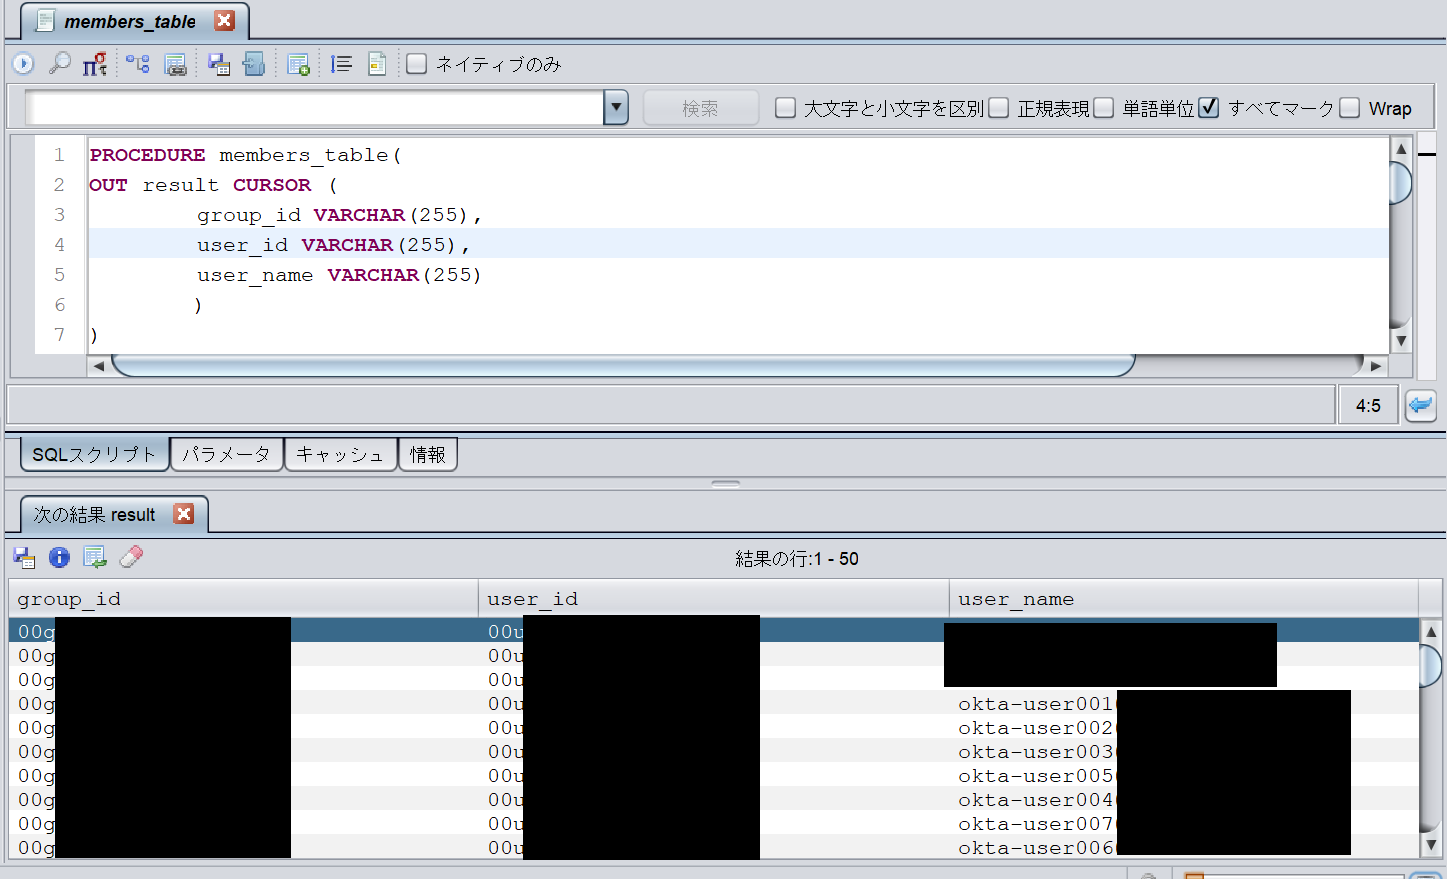Screen dimensions: 1447x879
Task: Click the save icon in the editor toolbar
Action: click(x=219, y=65)
